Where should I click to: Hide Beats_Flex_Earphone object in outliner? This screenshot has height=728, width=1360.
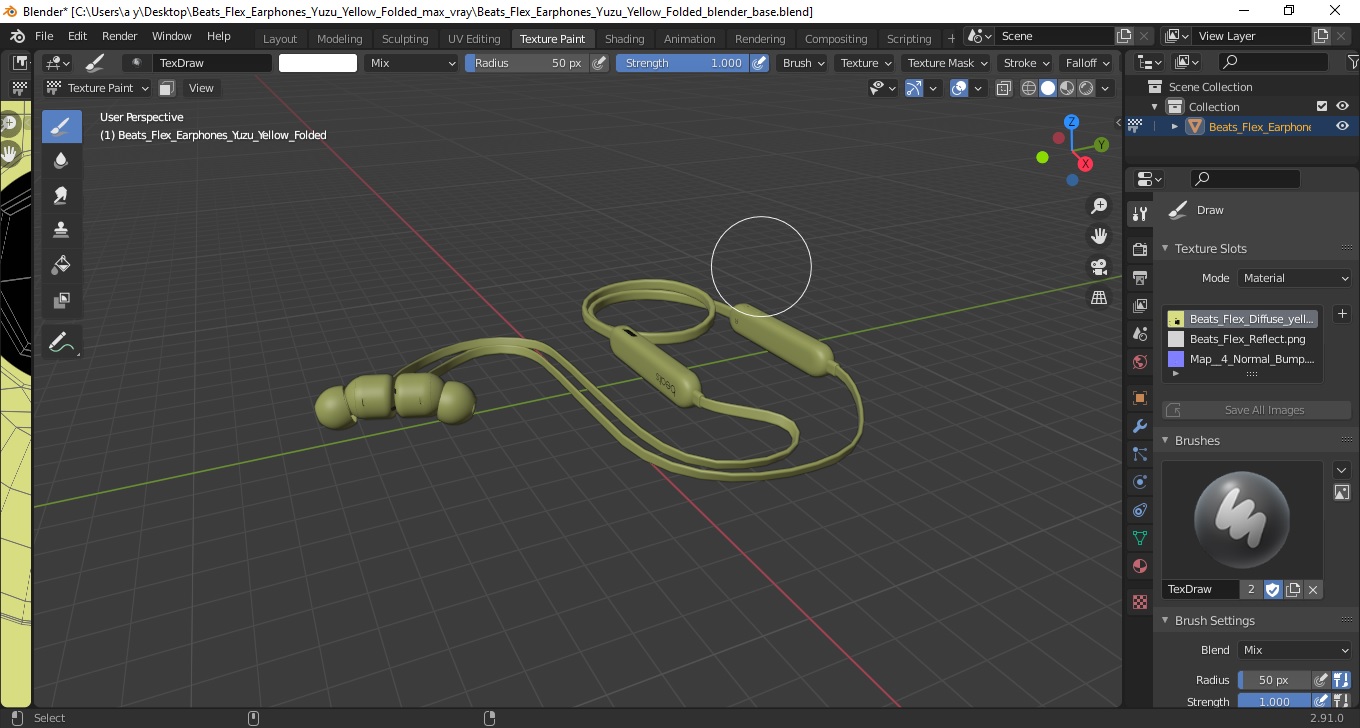click(1342, 126)
